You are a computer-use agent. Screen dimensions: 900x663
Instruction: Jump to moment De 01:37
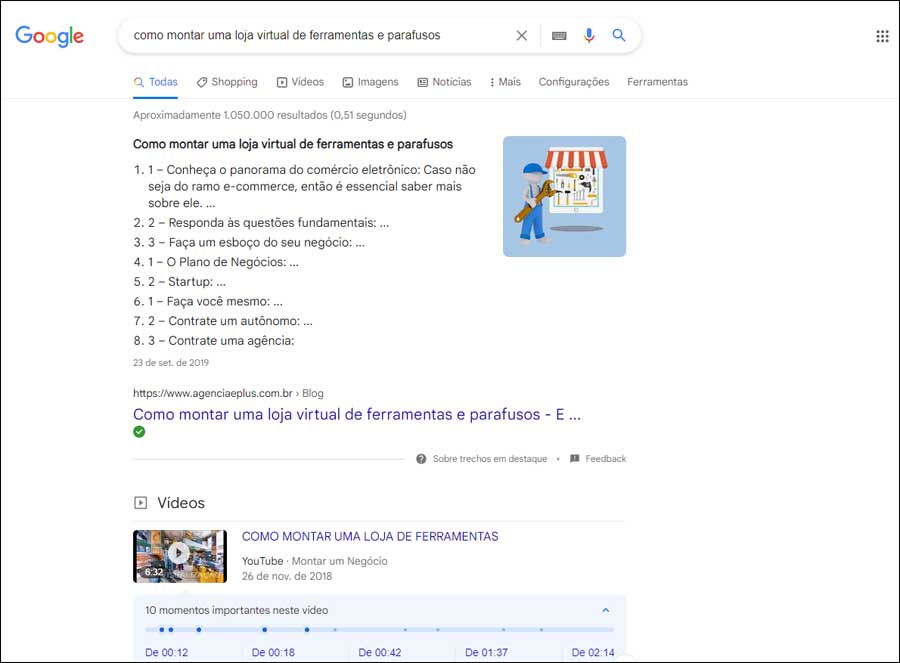pyautogui.click(x=486, y=653)
